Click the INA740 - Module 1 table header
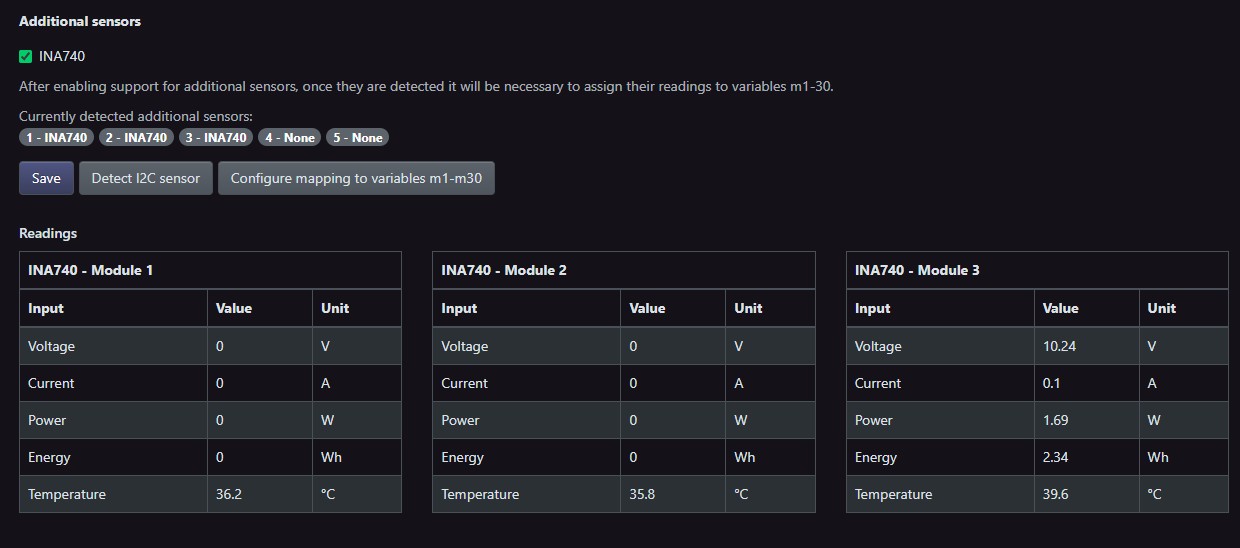Screen dimensions: 1240x548 coord(90,270)
